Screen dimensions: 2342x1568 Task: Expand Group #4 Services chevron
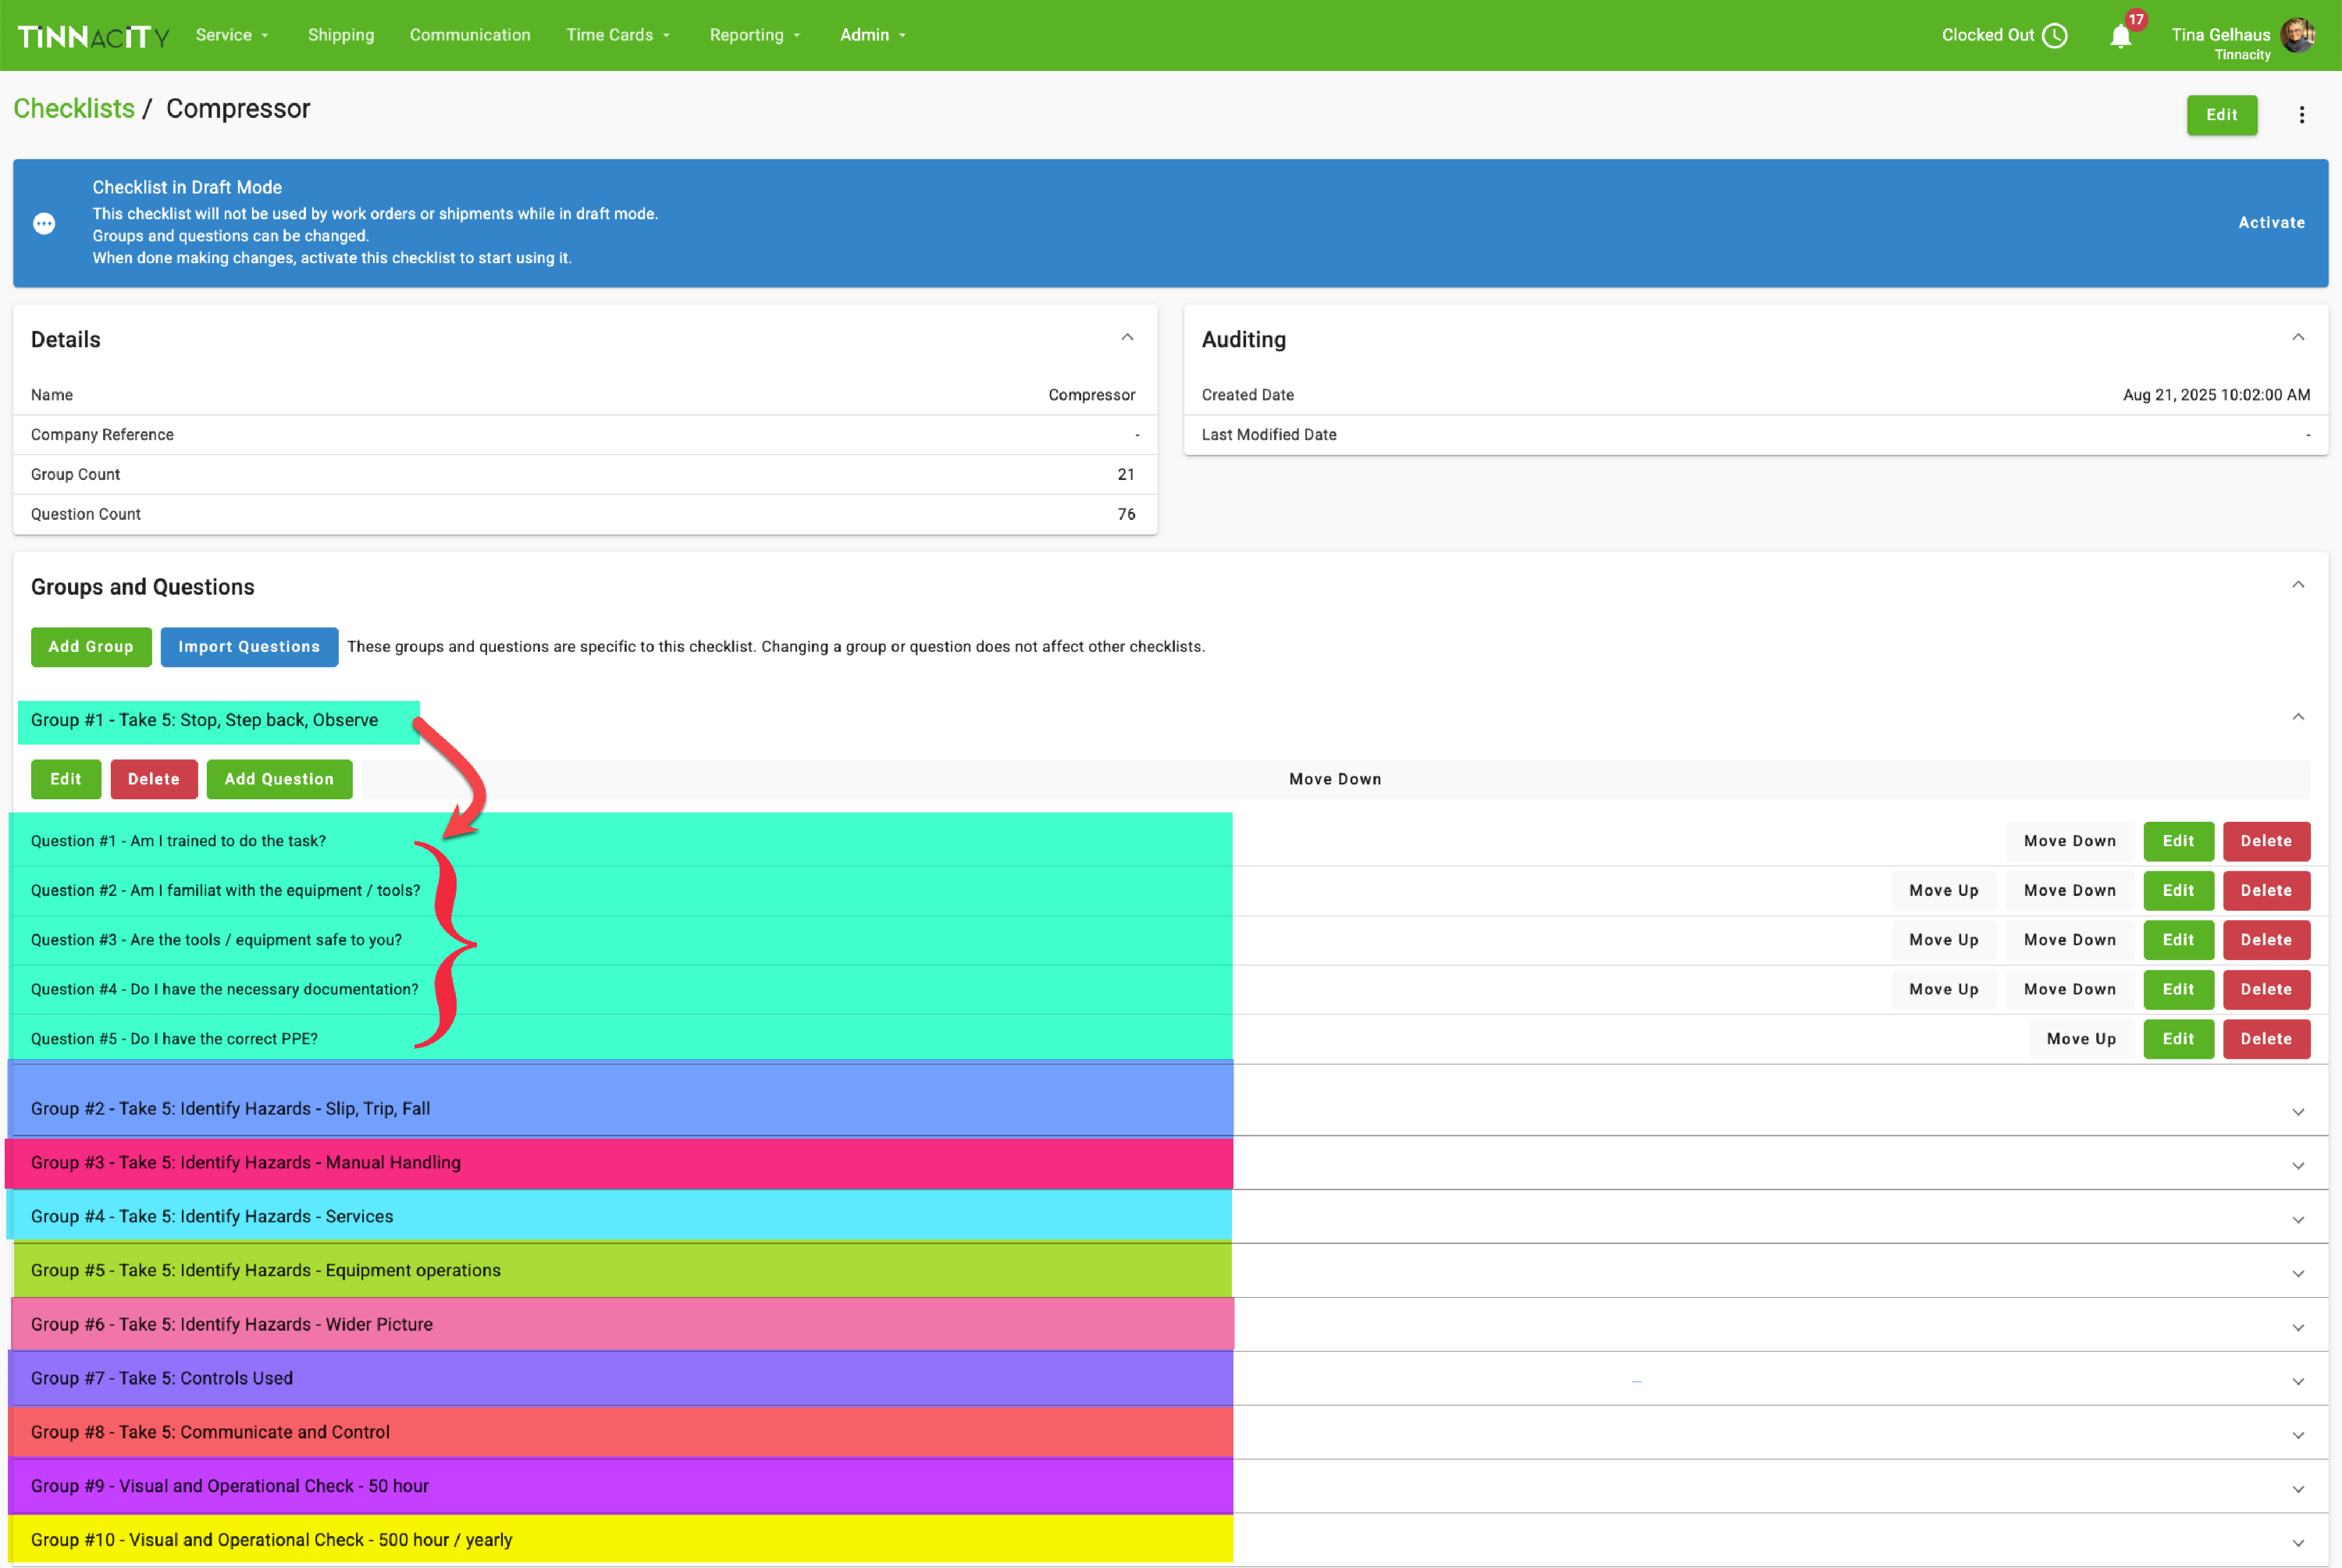2298,1220
